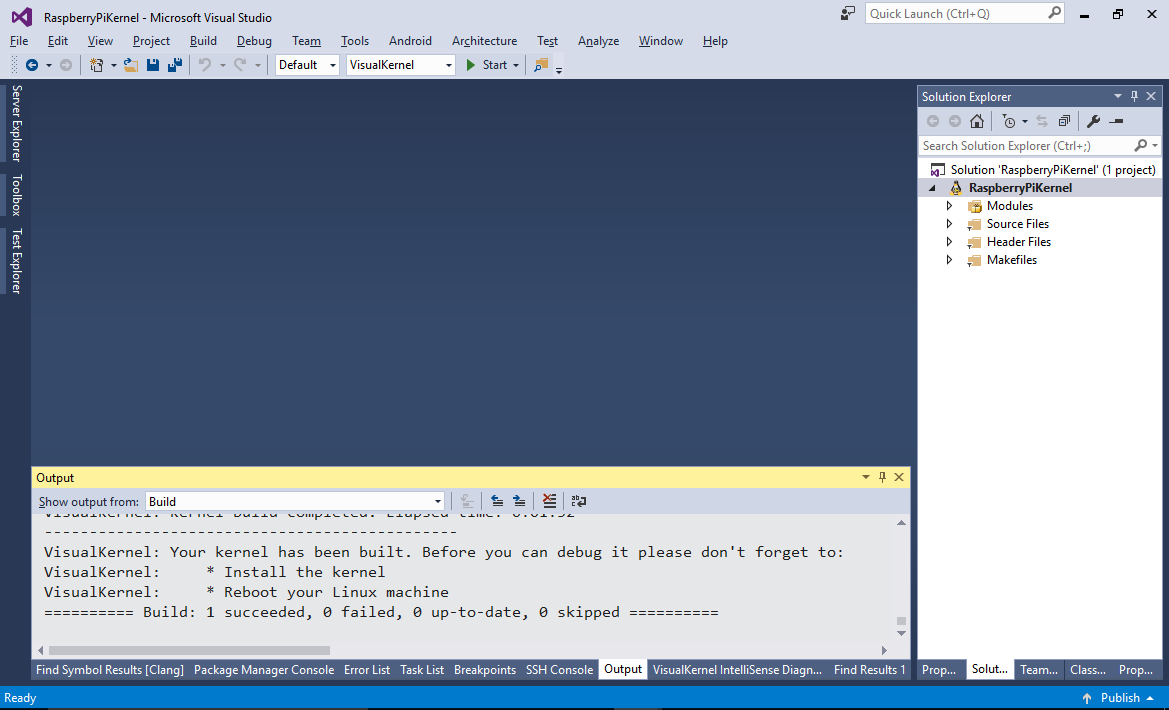Switch to the Team Explorer bottom tab
This screenshot has height=710, width=1169.
[x=1039, y=670]
